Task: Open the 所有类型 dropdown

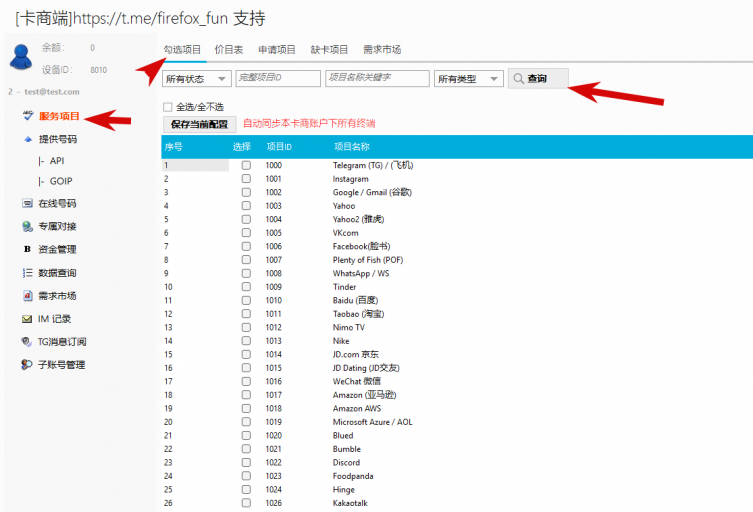Action: coord(469,79)
